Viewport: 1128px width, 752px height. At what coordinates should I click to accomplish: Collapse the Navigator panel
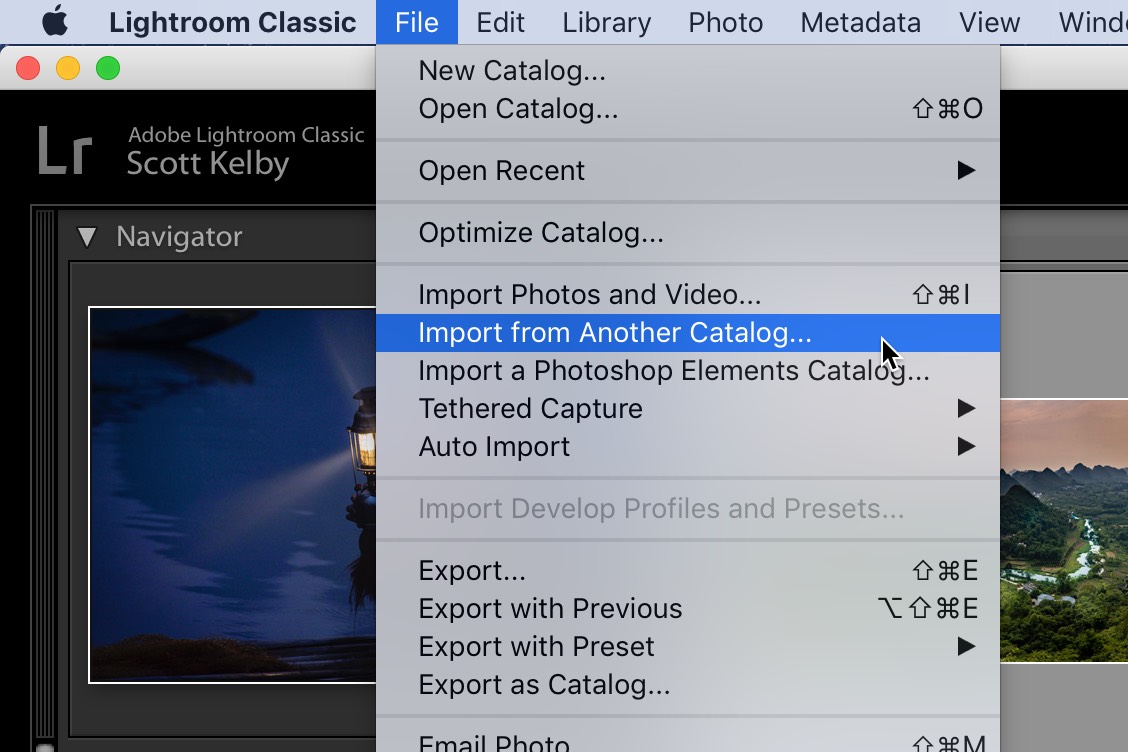point(88,237)
